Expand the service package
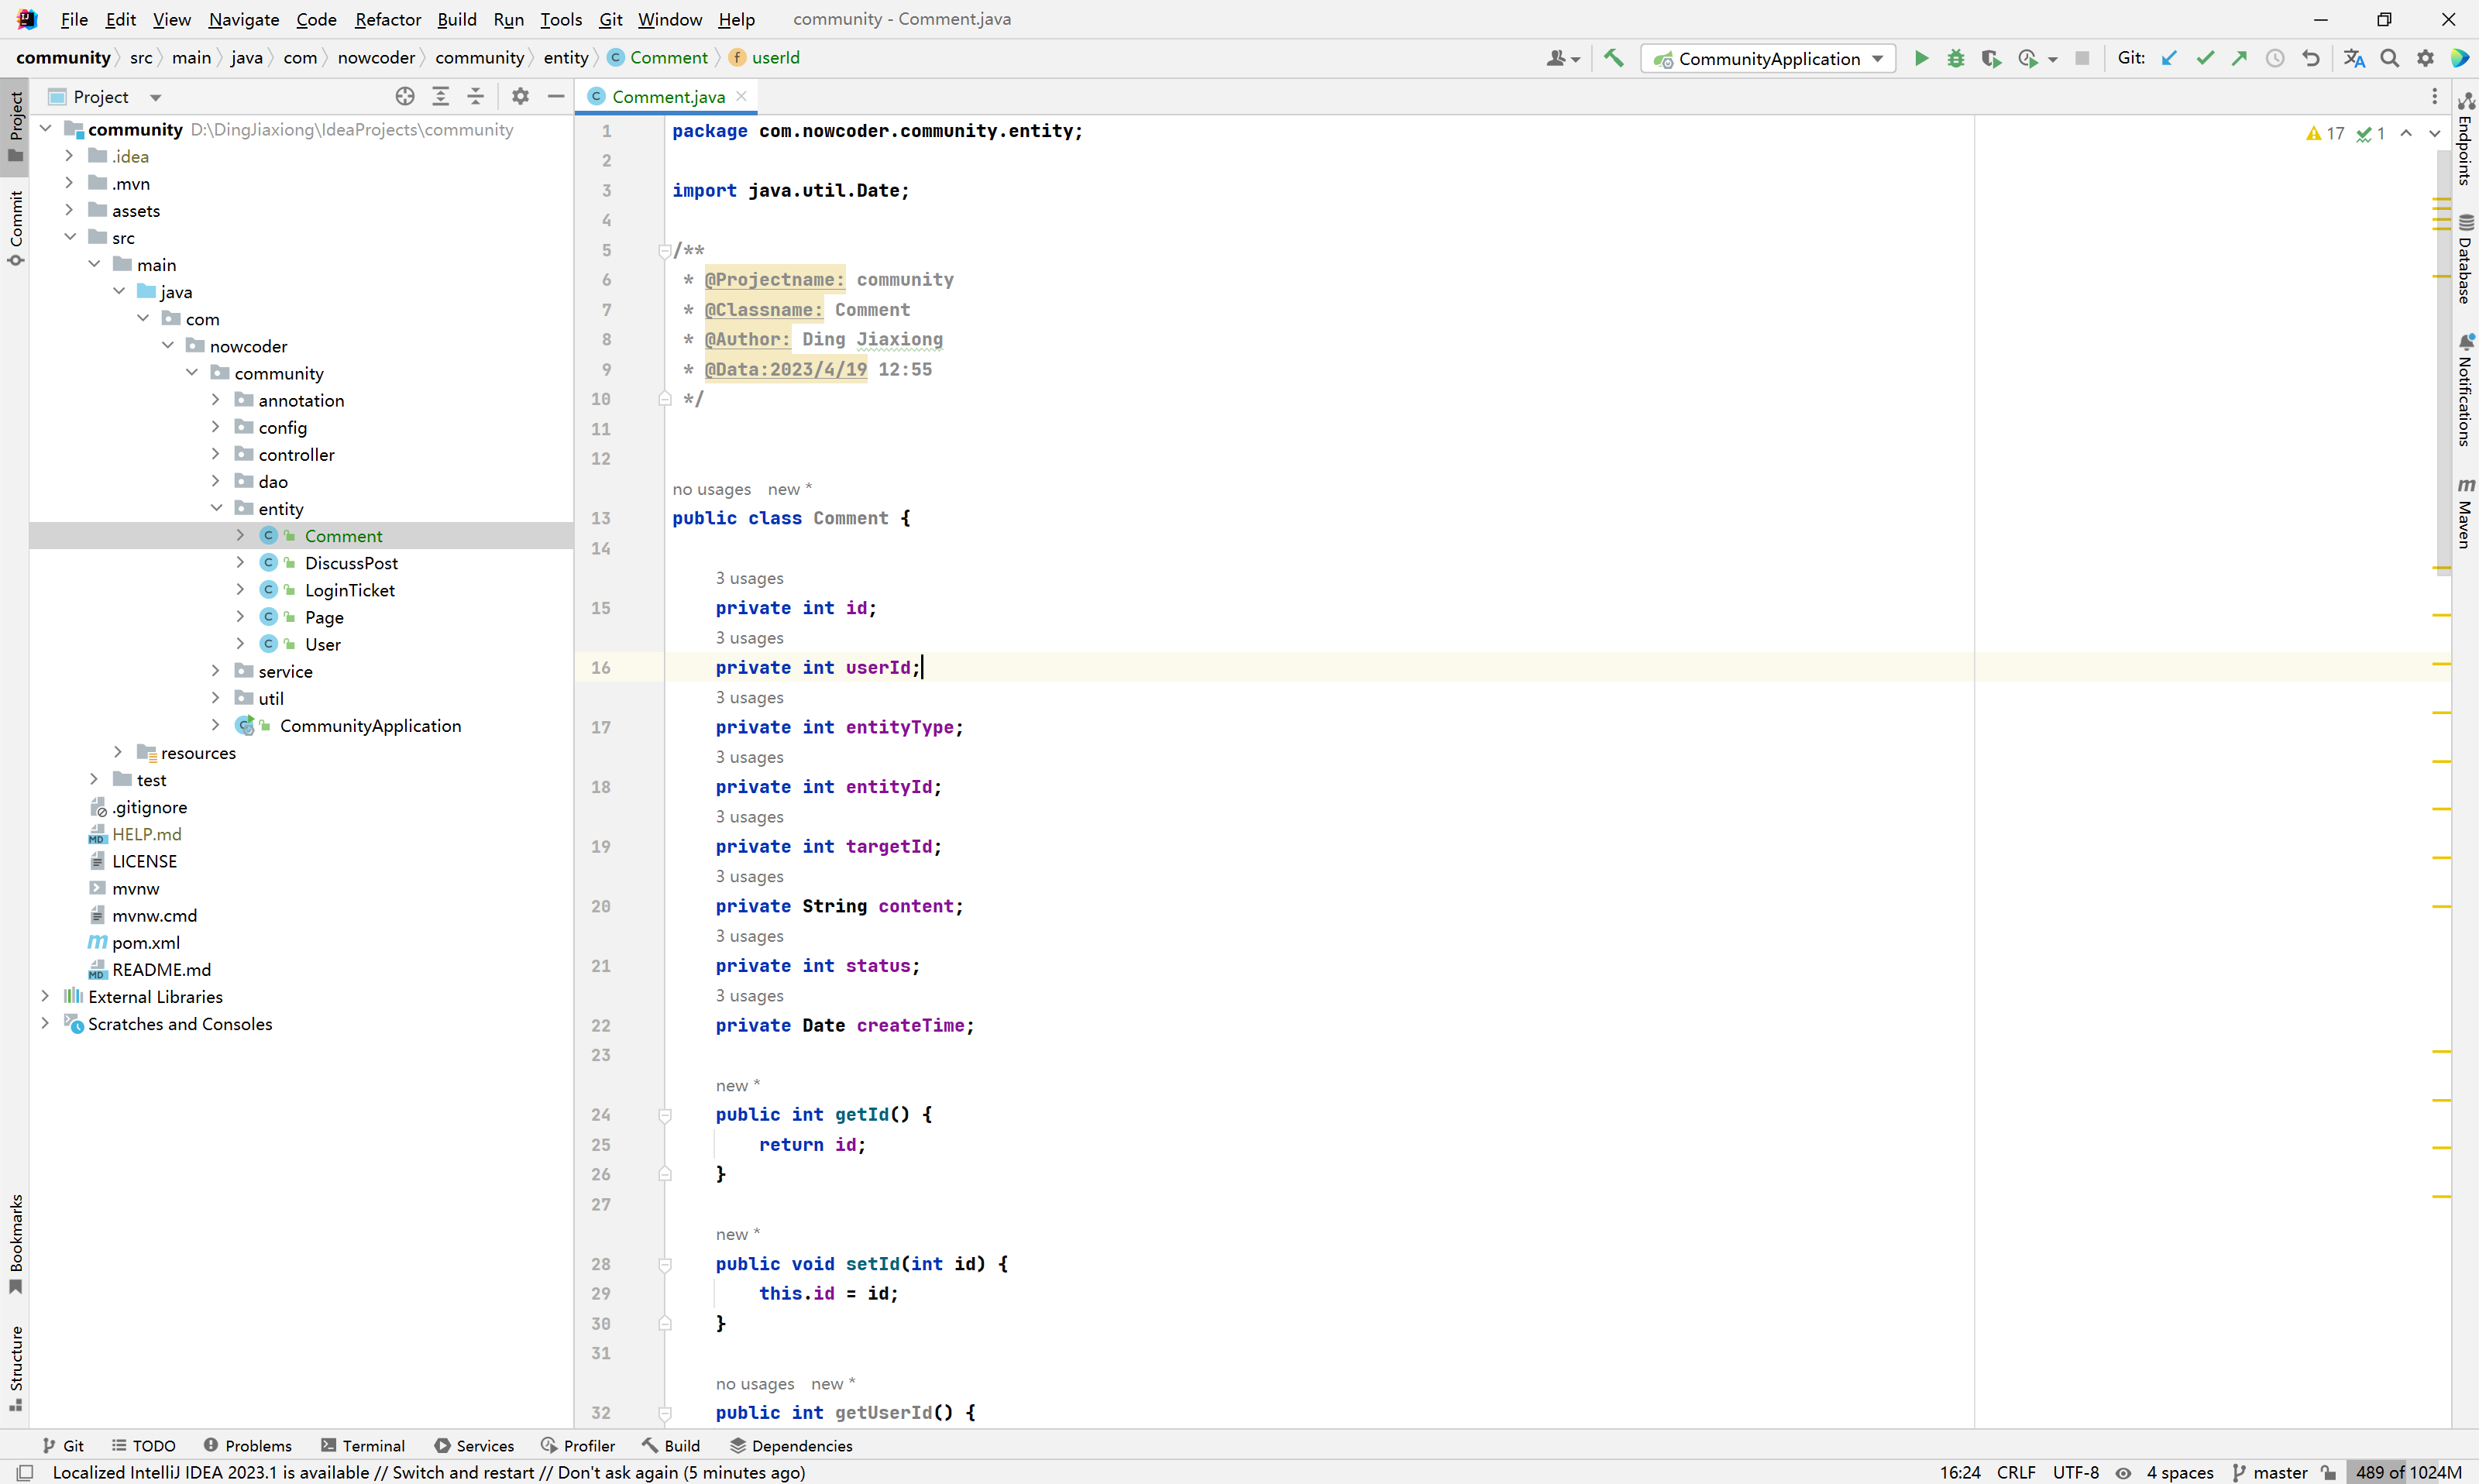This screenshot has width=2479, height=1484. pyautogui.click(x=215, y=670)
